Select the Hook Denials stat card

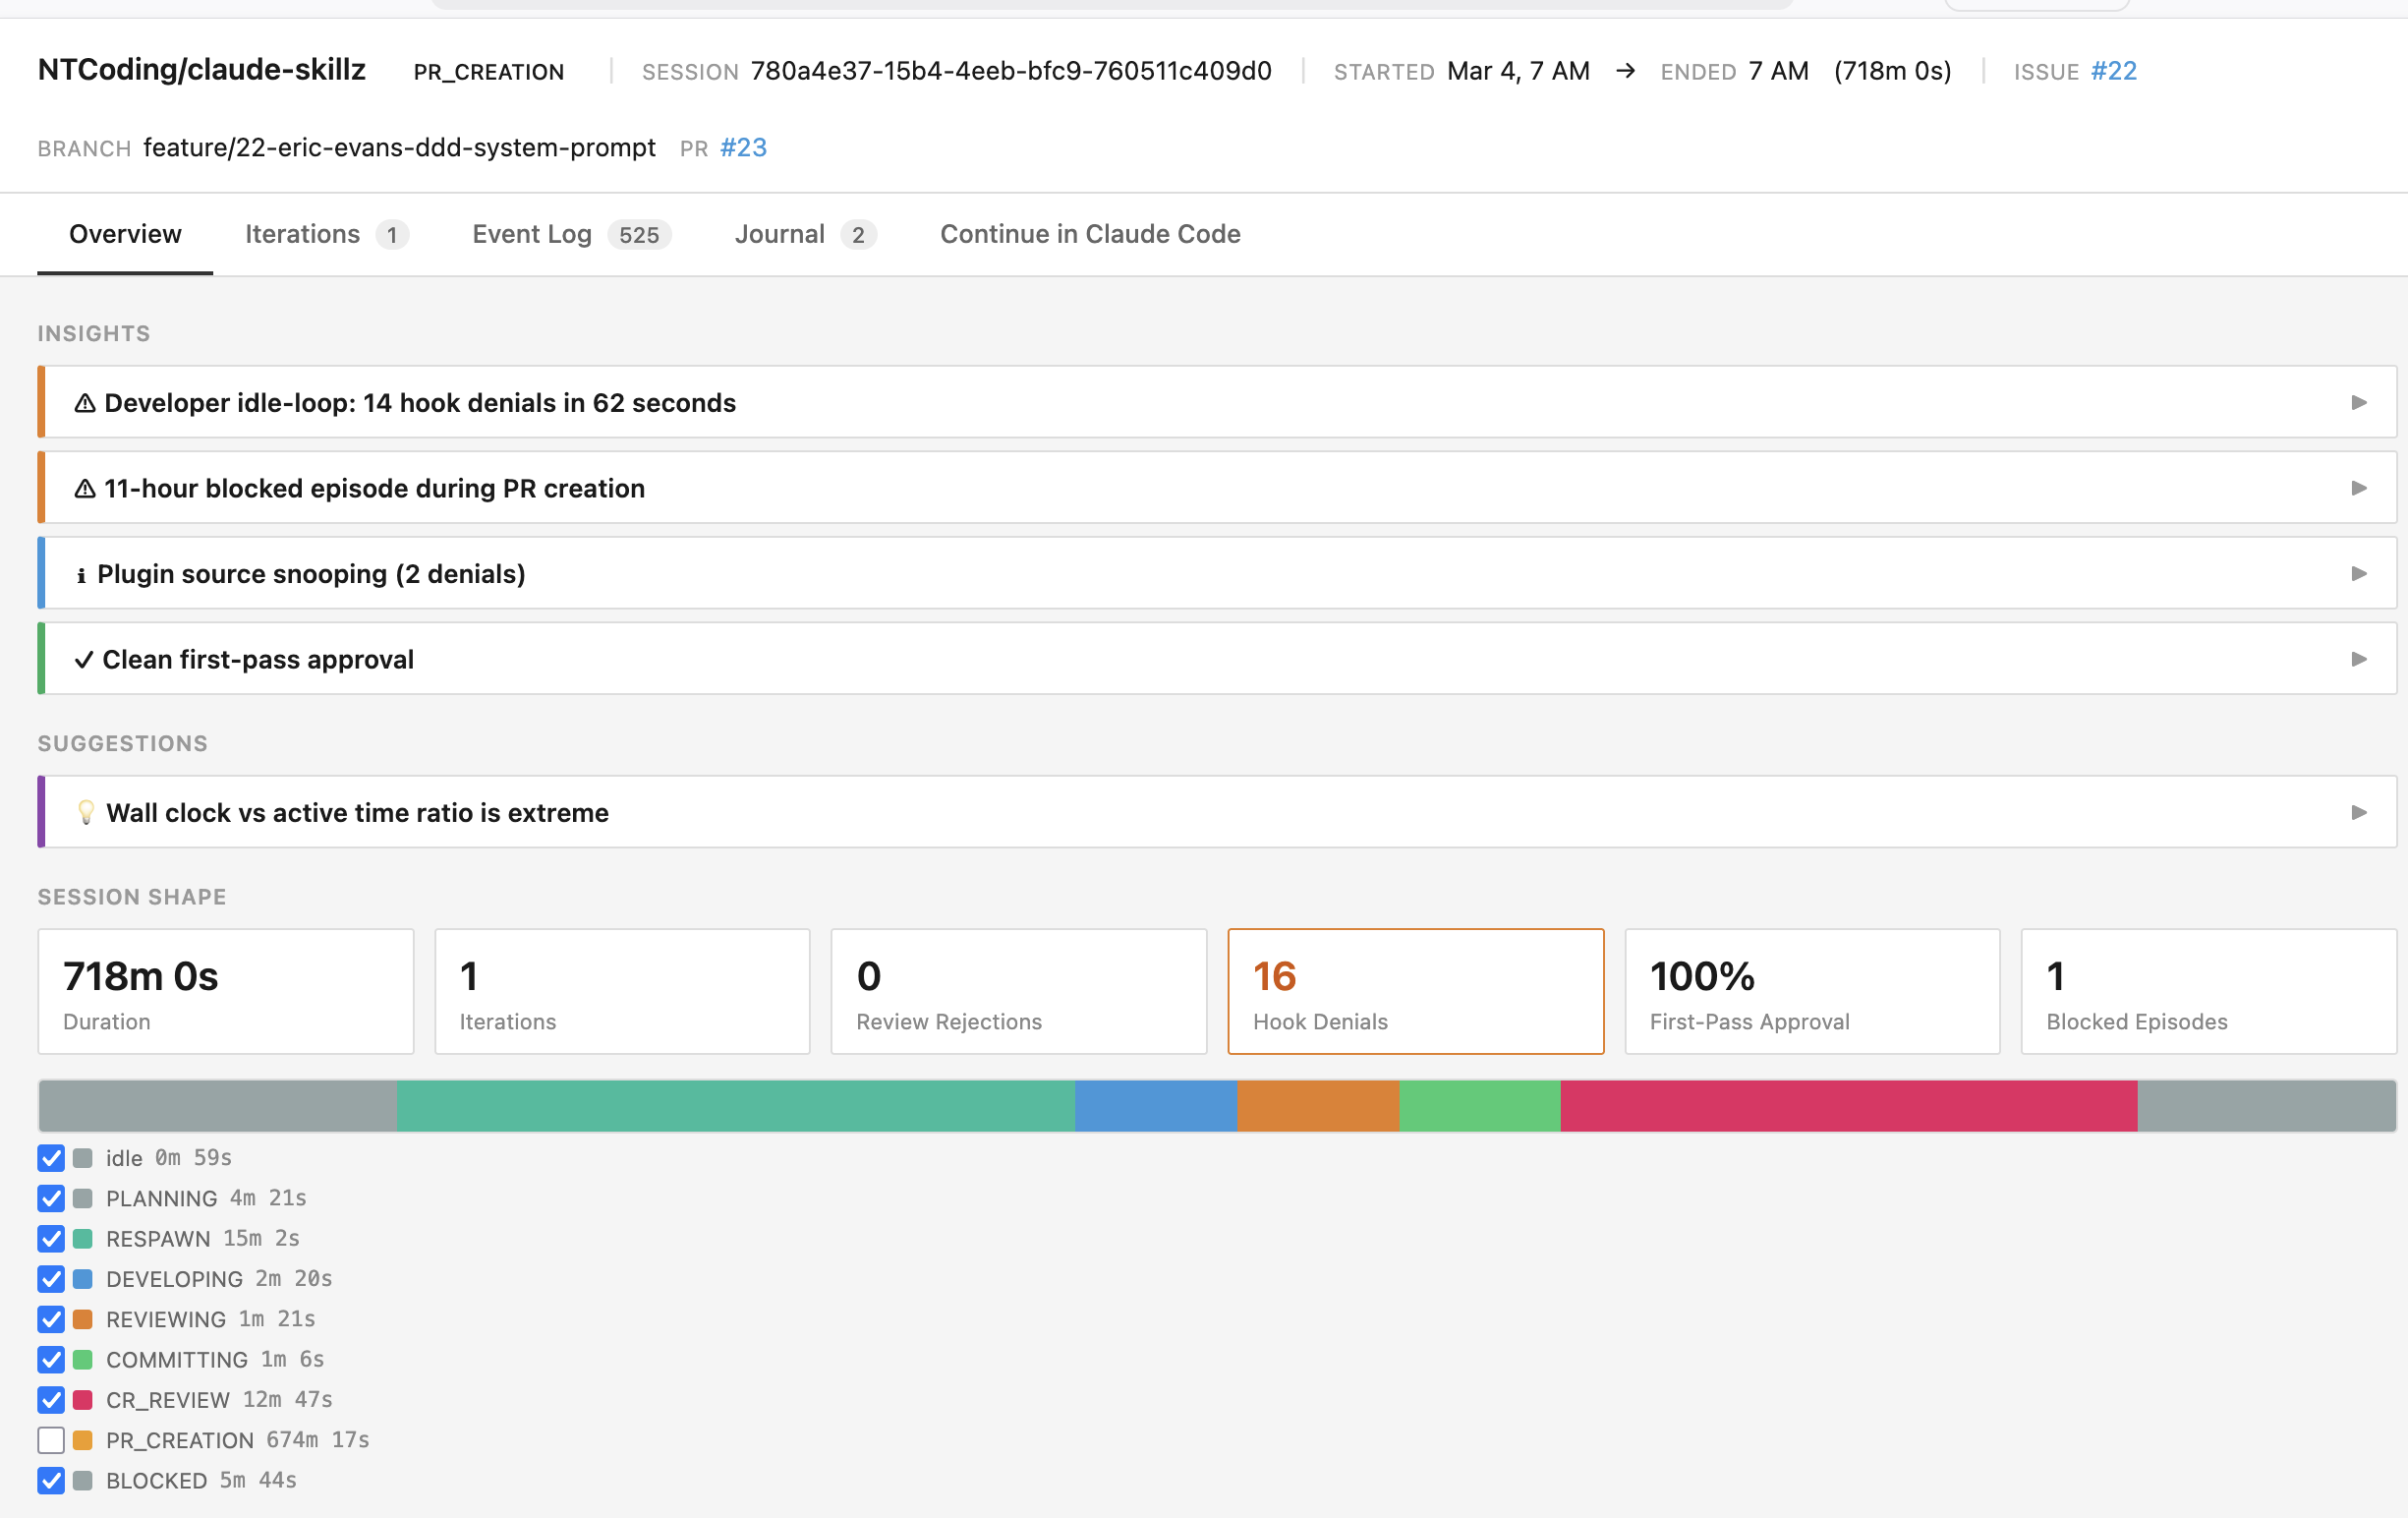1415,991
